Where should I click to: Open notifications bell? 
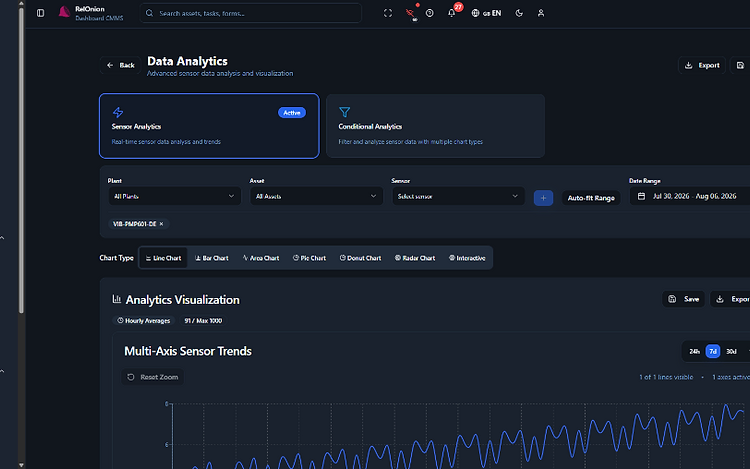click(x=452, y=13)
